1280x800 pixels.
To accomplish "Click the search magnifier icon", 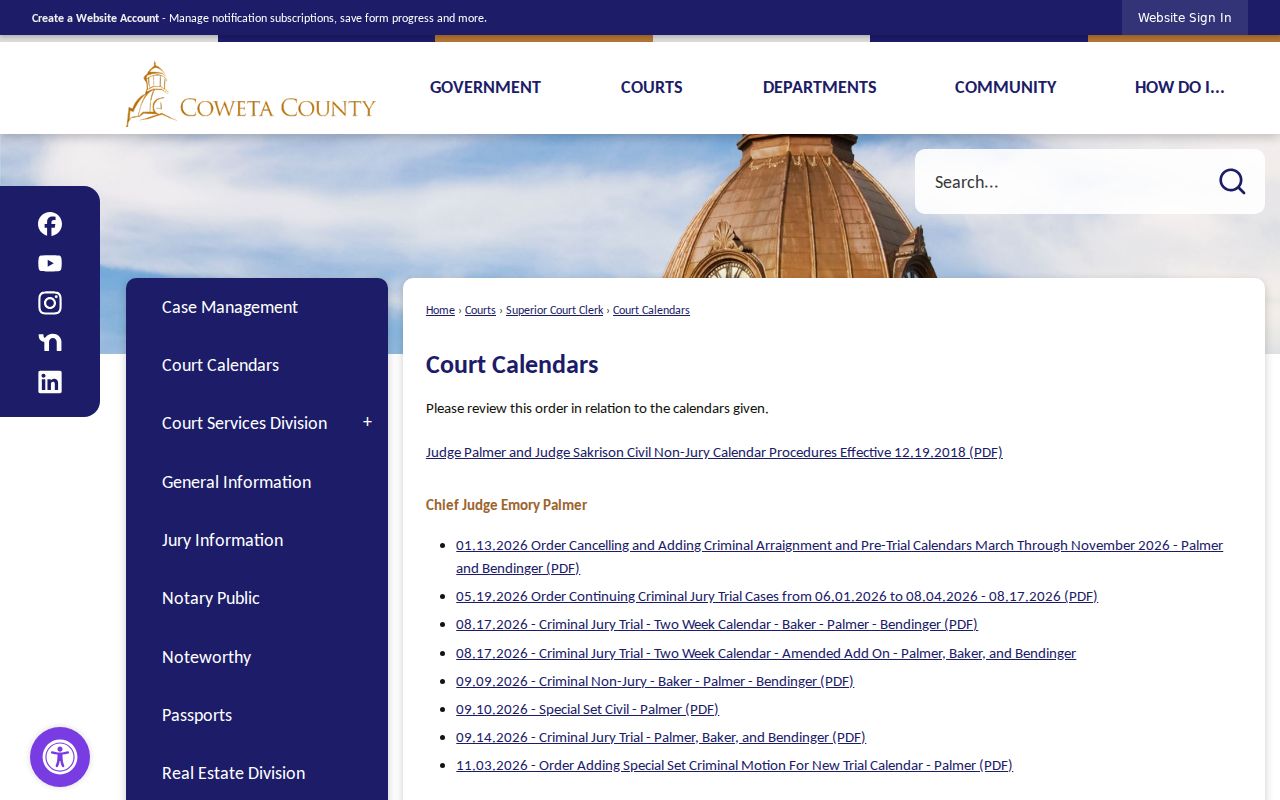I will pos(1232,181).
